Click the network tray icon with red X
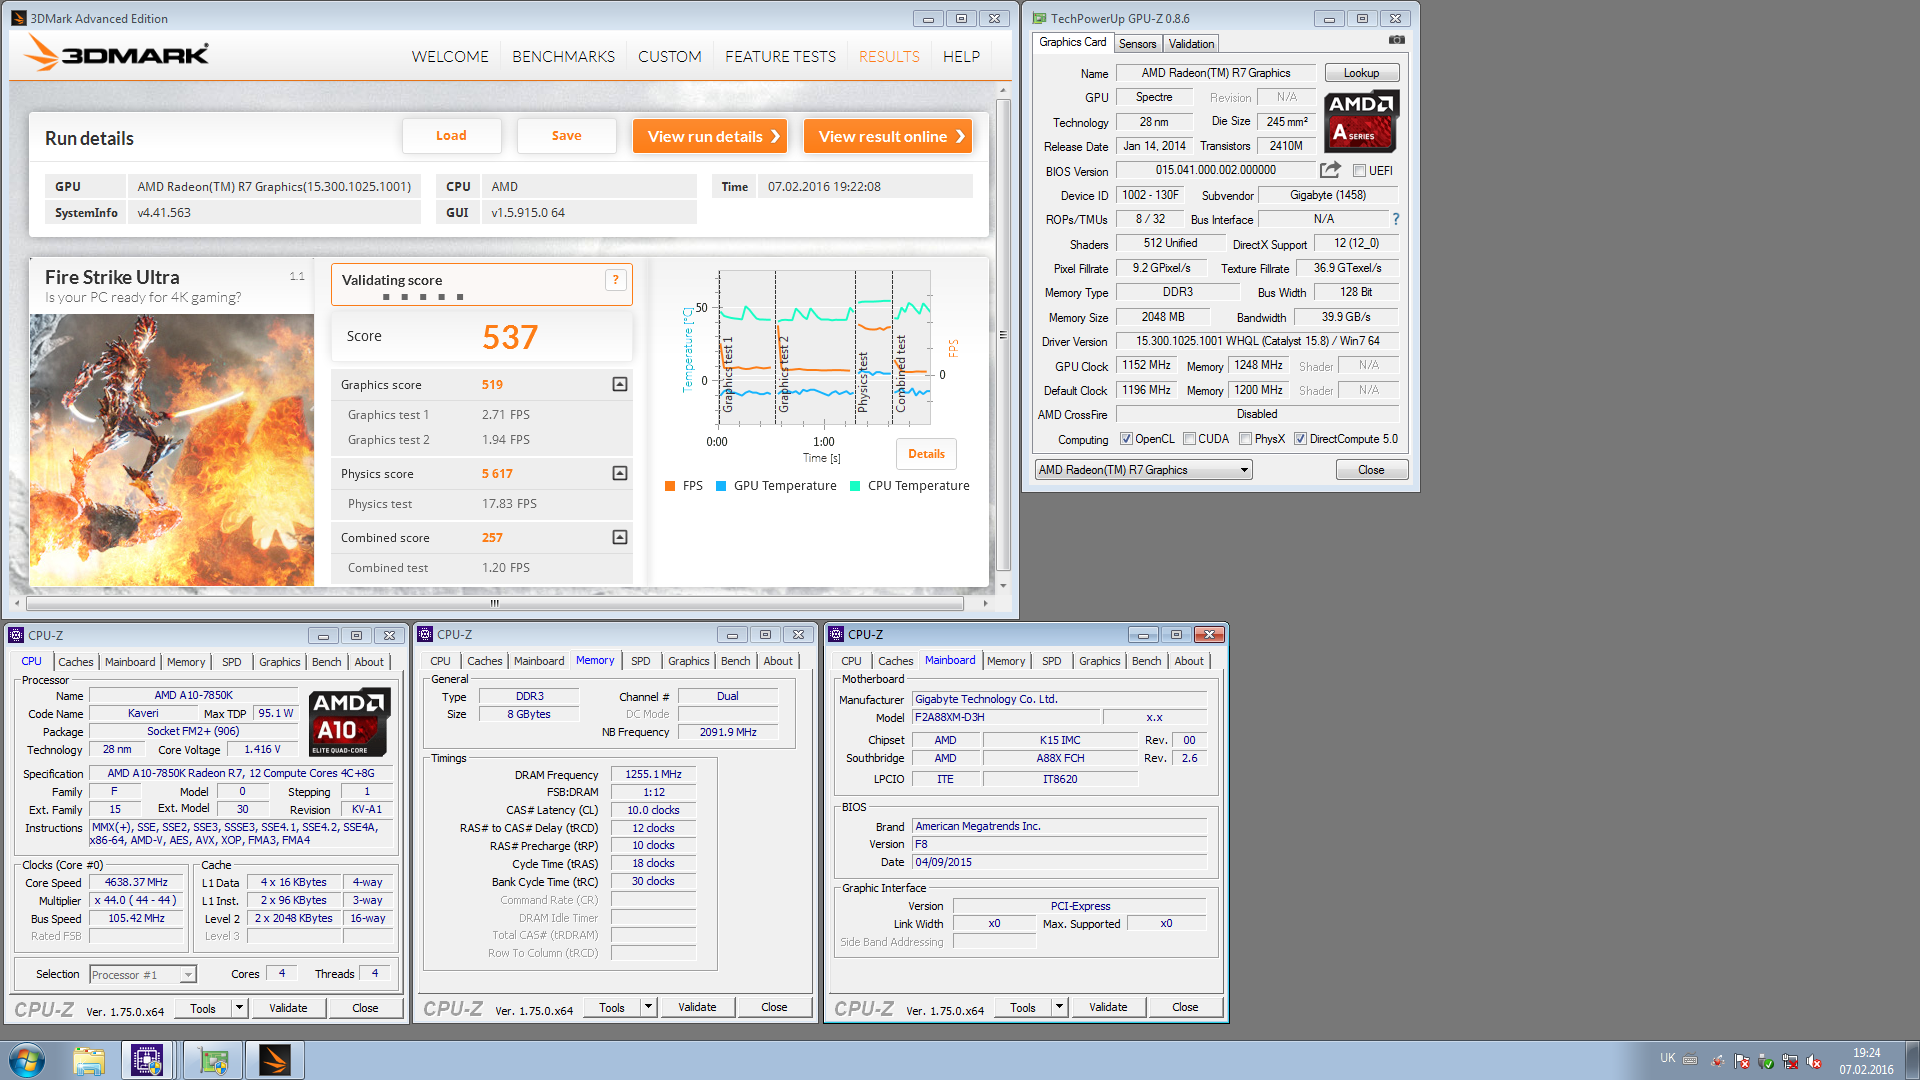 click(1789, 1061)
